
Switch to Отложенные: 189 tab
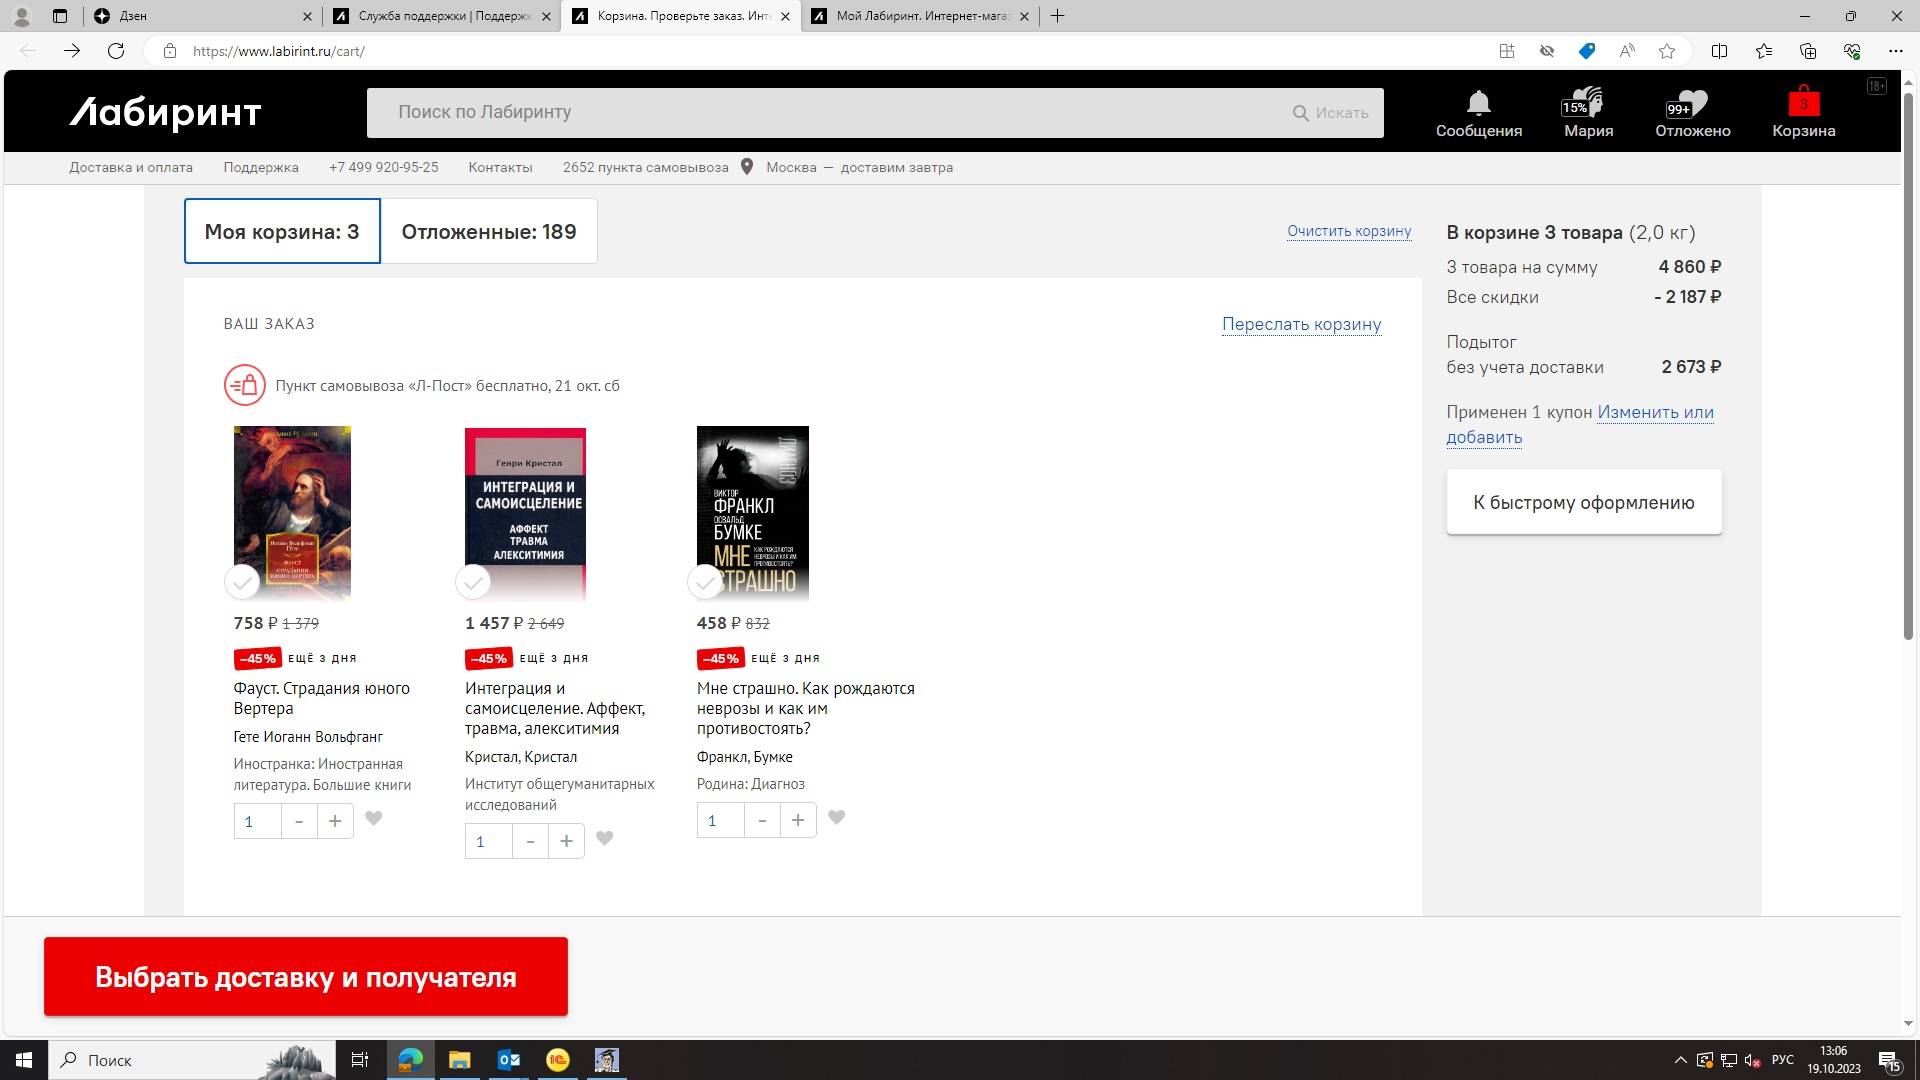pos(489,232)
